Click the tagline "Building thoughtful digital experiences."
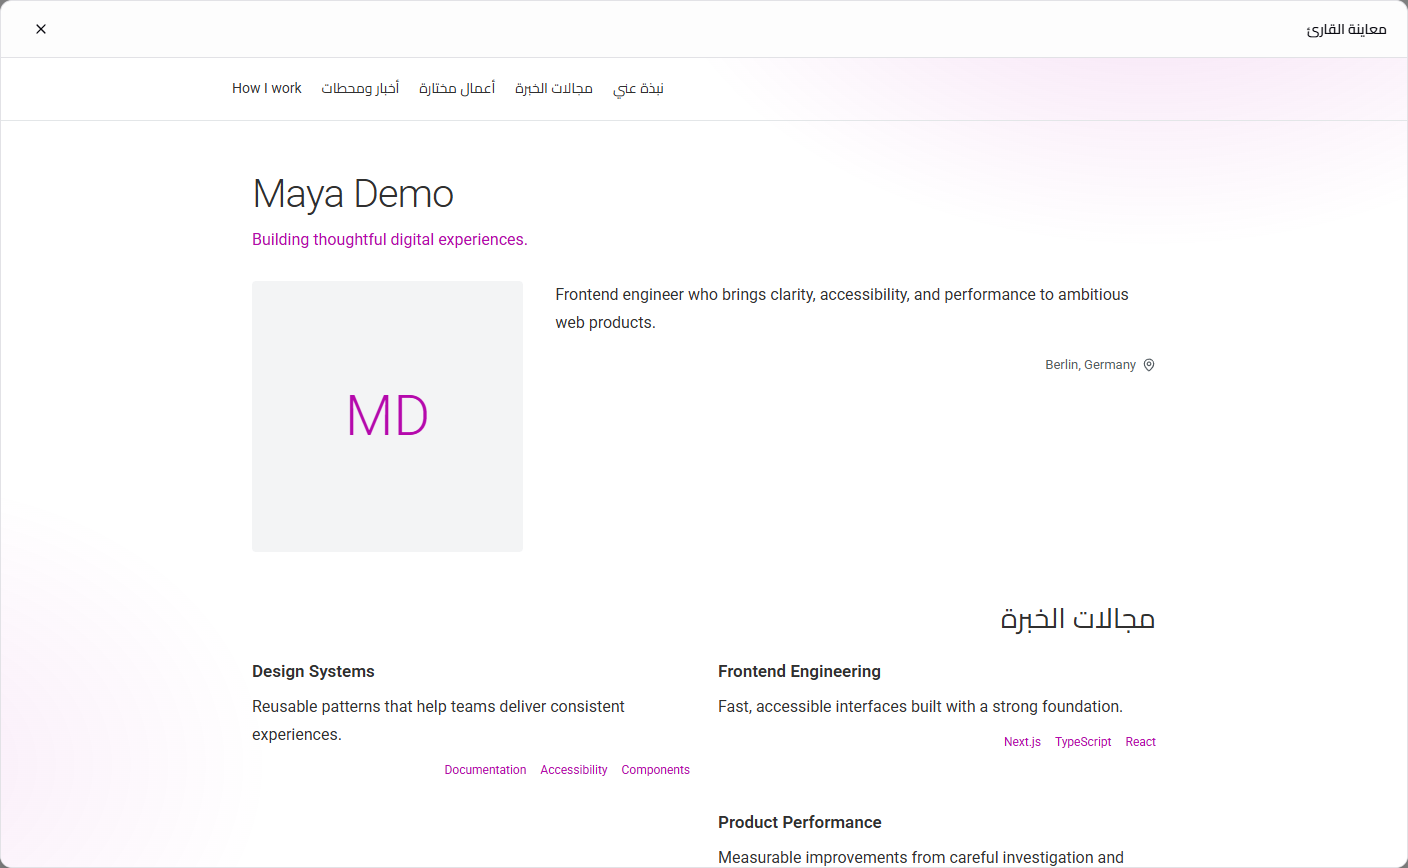This screenshot has width=1408, height=868. (x=390, y=240)
